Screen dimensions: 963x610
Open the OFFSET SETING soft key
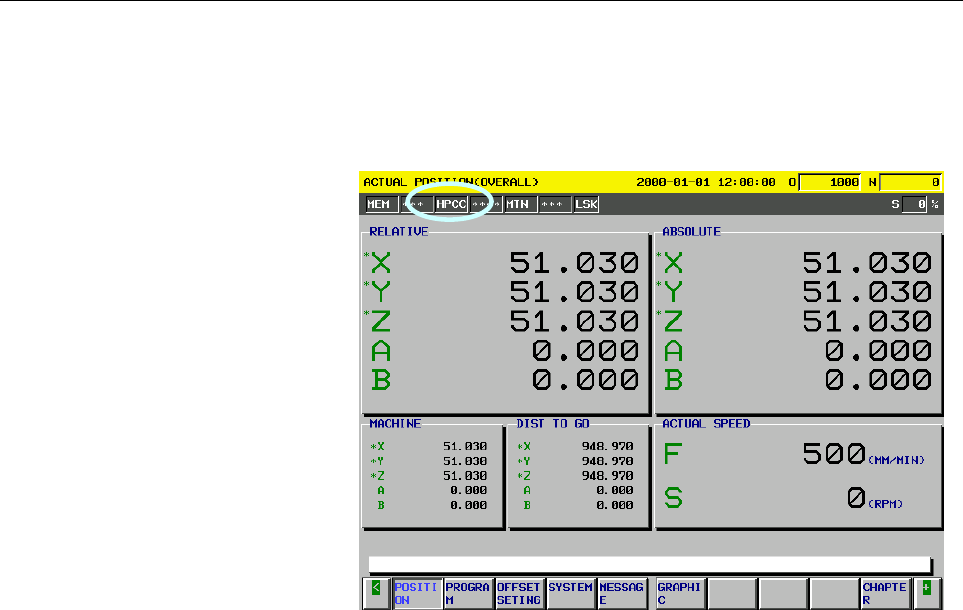(519, 593)
